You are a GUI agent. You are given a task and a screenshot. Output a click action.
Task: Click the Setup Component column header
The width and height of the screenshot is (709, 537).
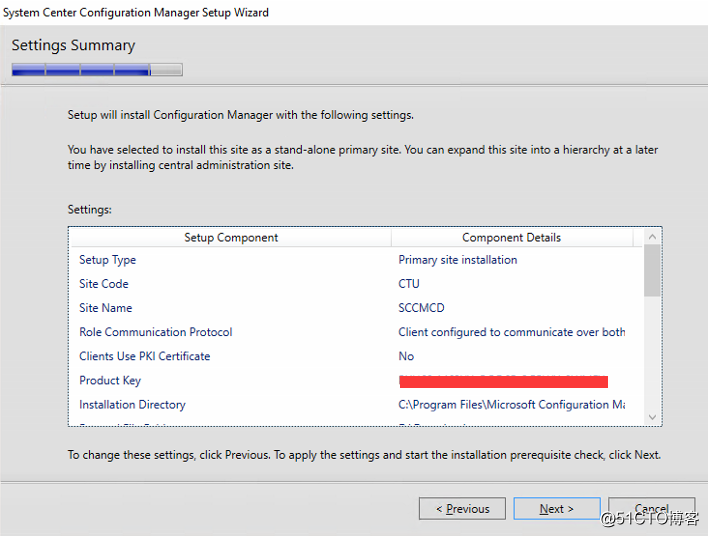[231, 238]
